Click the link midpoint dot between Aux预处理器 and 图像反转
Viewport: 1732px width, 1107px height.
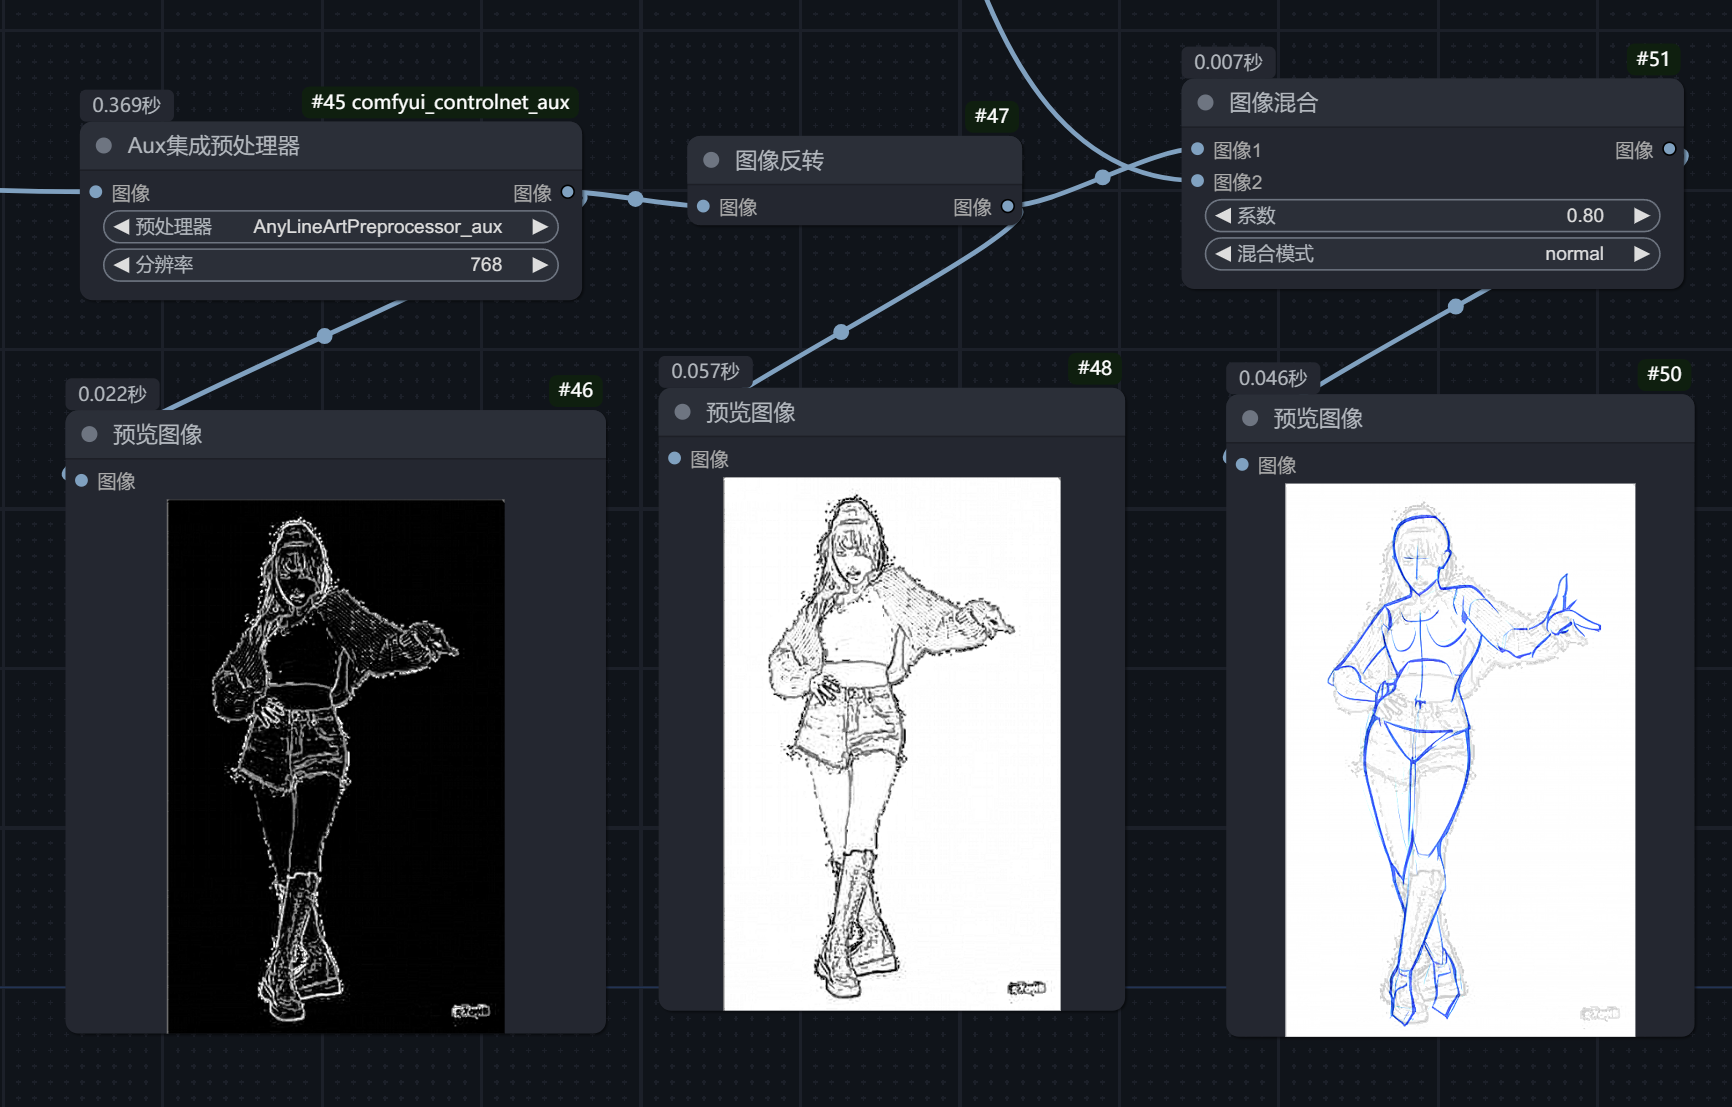pyautogui.click(x=635, y=198)
